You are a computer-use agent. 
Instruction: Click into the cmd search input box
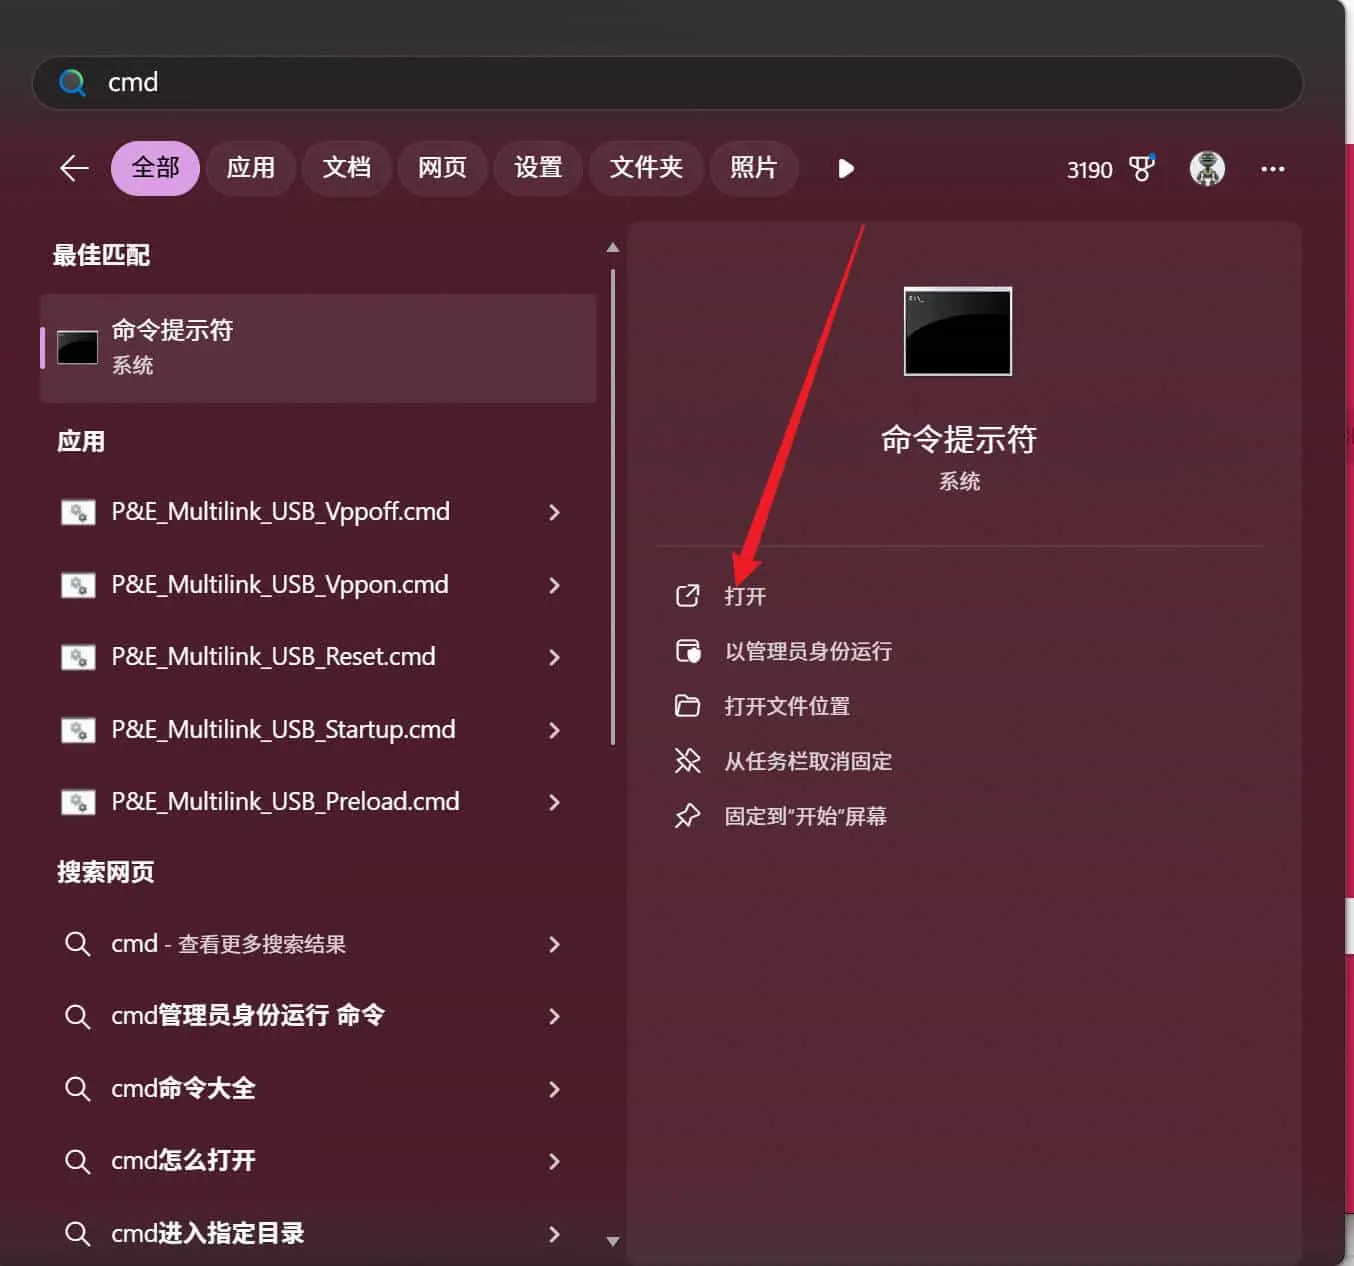[x=667, y=82]
